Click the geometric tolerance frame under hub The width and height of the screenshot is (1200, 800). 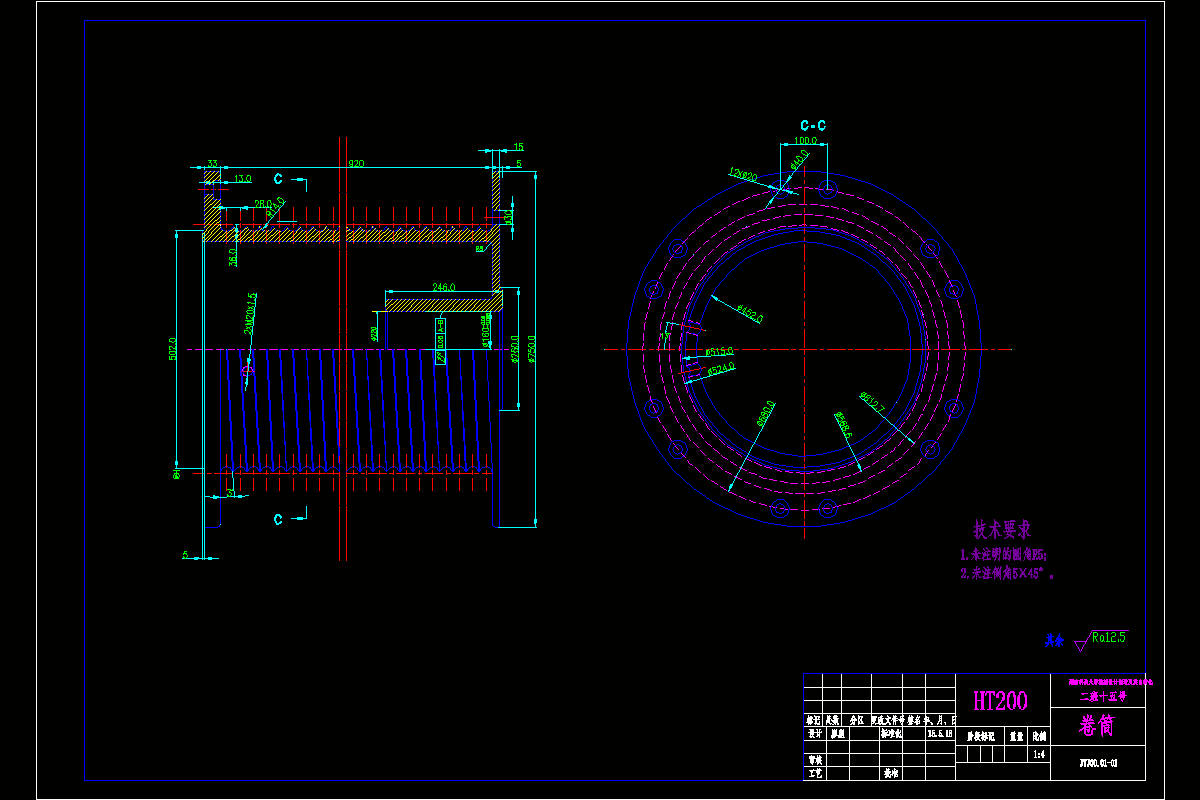tap(440, 341)
